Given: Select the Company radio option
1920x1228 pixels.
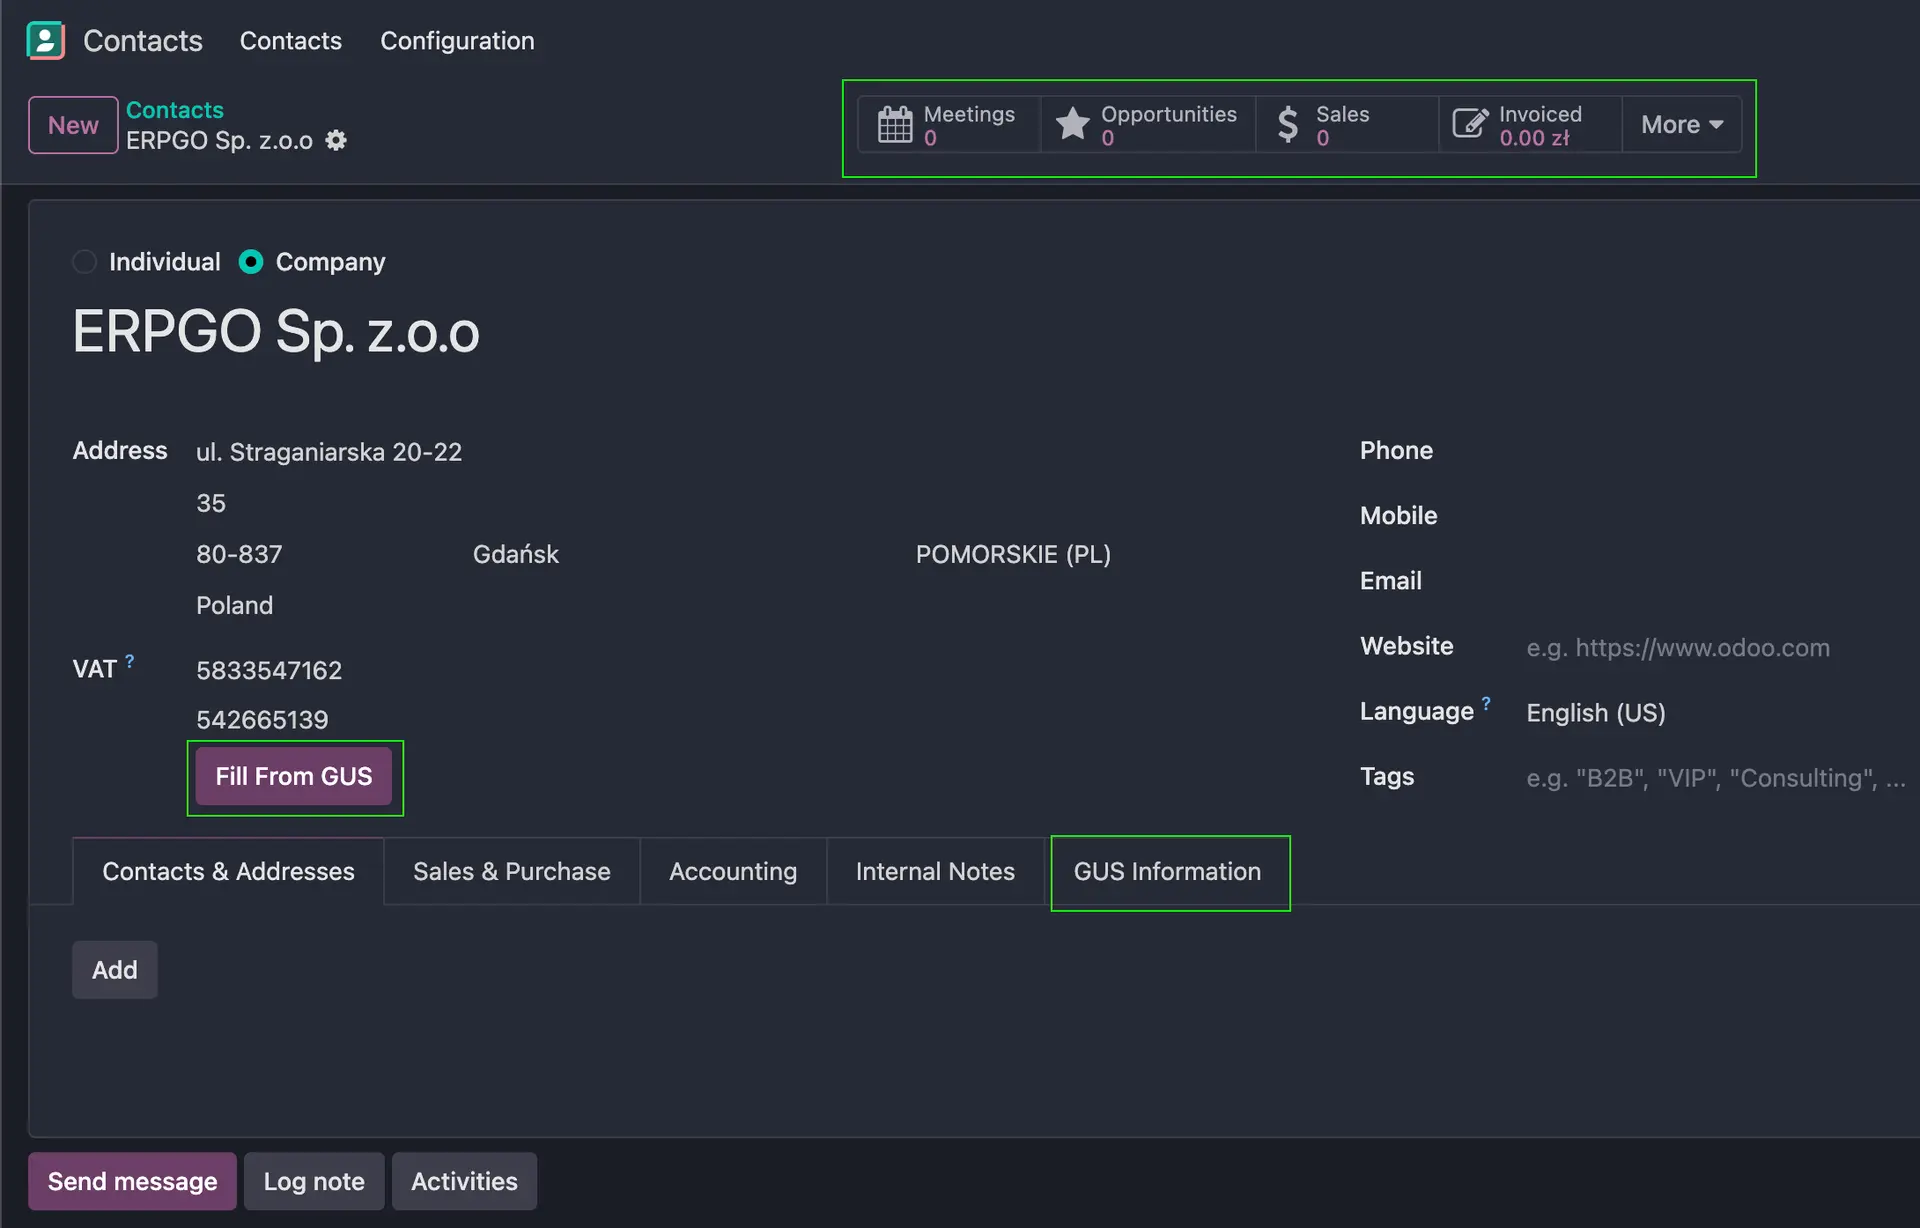Looking at the screenshot, I should click(251, 262).
